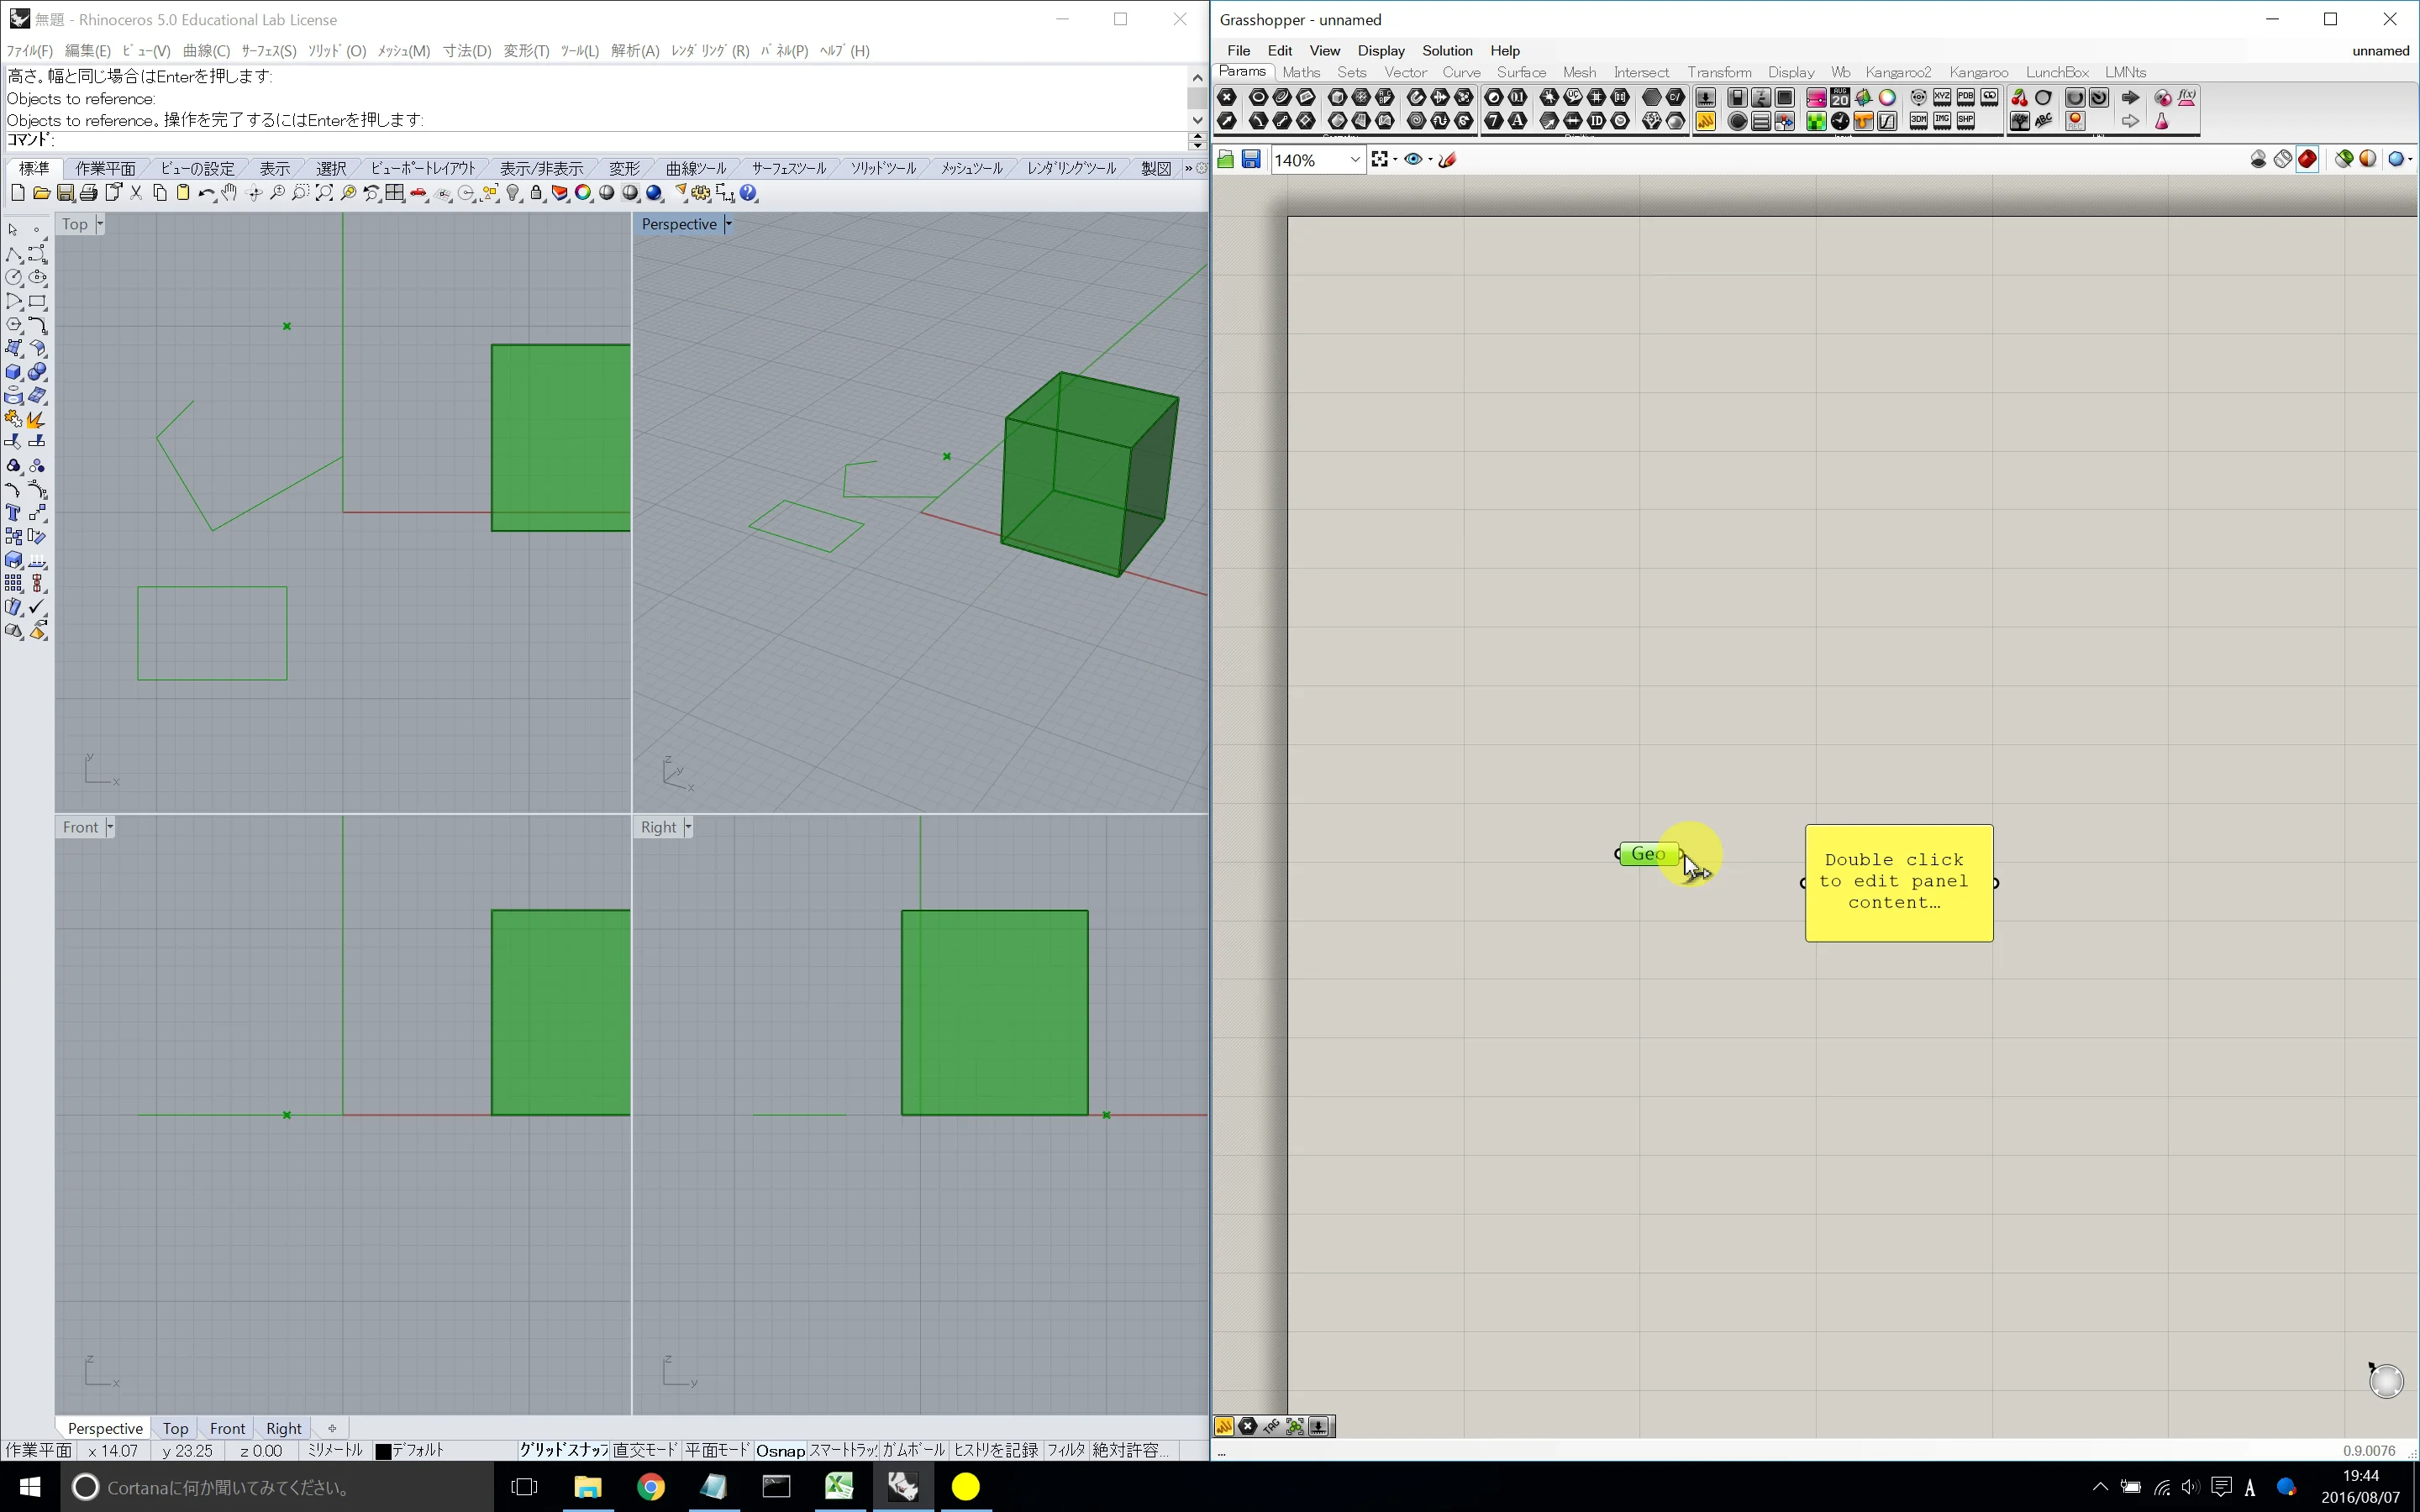The height and width of the screenshot is (1512, 2420).
Task: Toggle ヒストリを記録 record history
Action: 995,1450
